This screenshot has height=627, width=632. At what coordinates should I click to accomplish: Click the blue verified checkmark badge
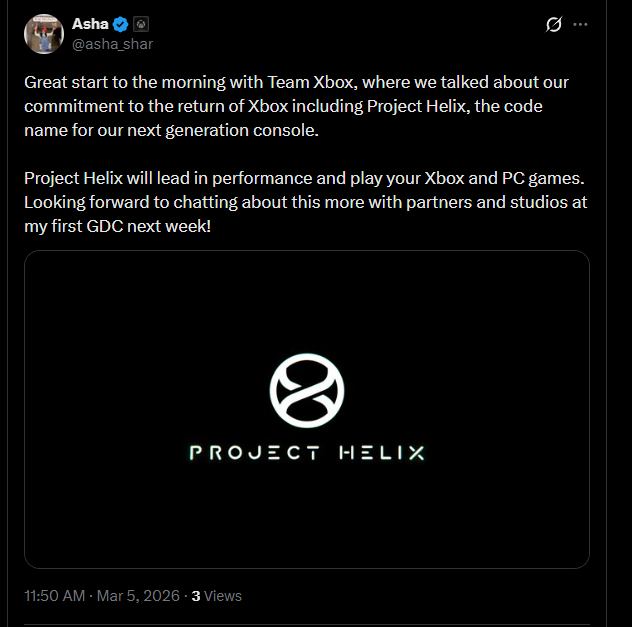[122, 24]
